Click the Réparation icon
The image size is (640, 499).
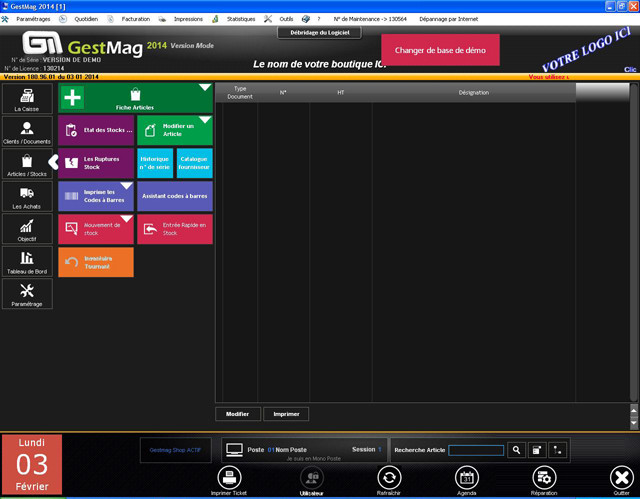tap(544, 479)
